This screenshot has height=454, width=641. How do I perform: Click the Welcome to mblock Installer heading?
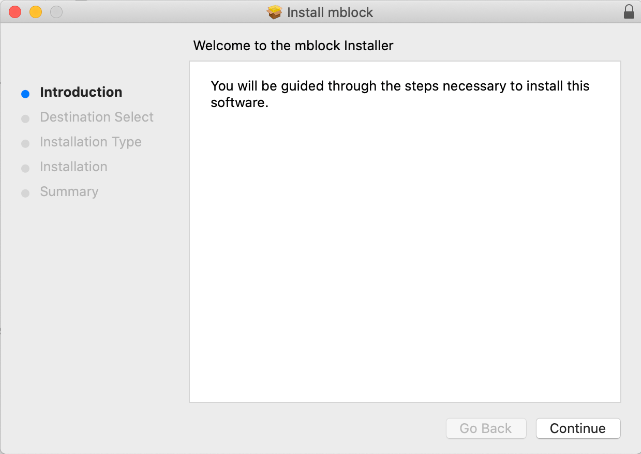point(293,45)
